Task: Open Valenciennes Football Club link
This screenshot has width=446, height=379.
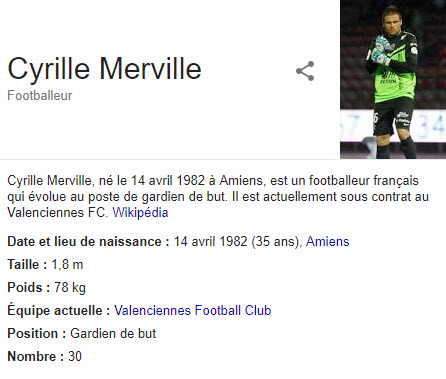Action: [x=193, y=310]
